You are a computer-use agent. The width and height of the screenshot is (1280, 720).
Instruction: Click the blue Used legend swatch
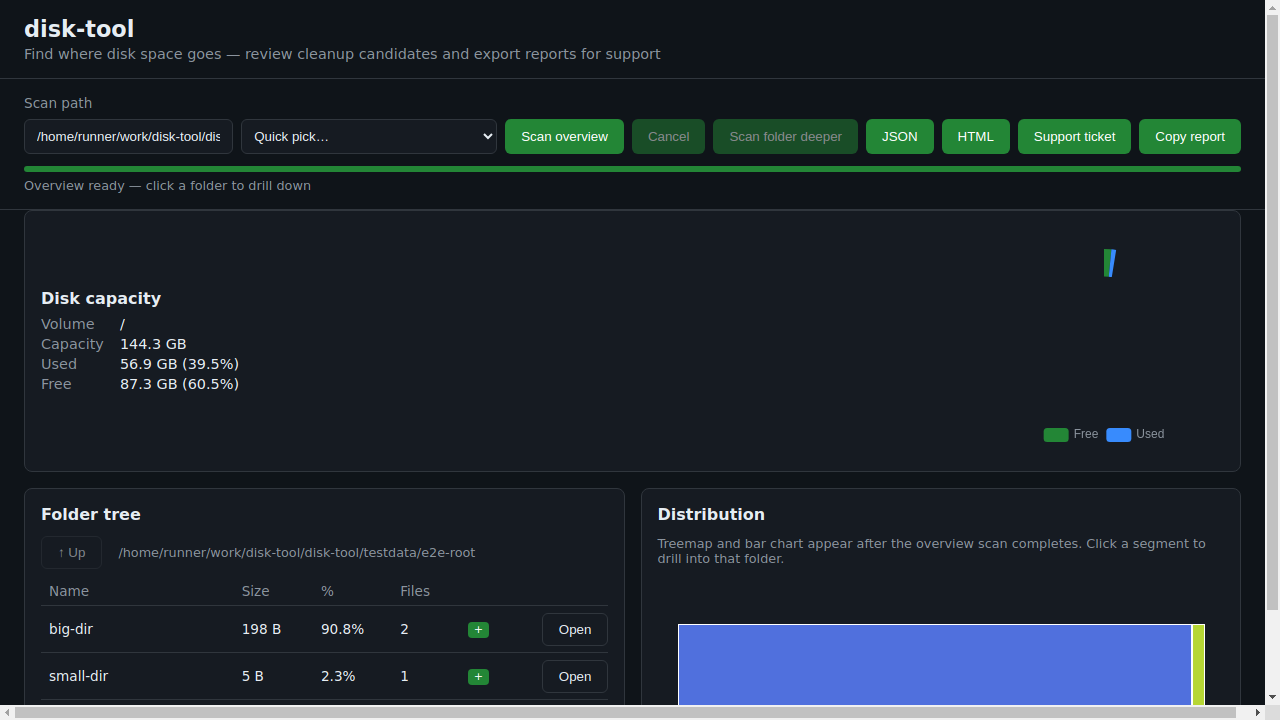click(x=1119, y=435)
